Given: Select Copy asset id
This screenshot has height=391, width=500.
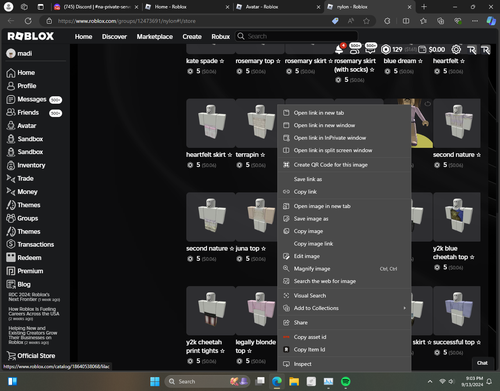Looking at the screenshot, I should pos(344,337).
